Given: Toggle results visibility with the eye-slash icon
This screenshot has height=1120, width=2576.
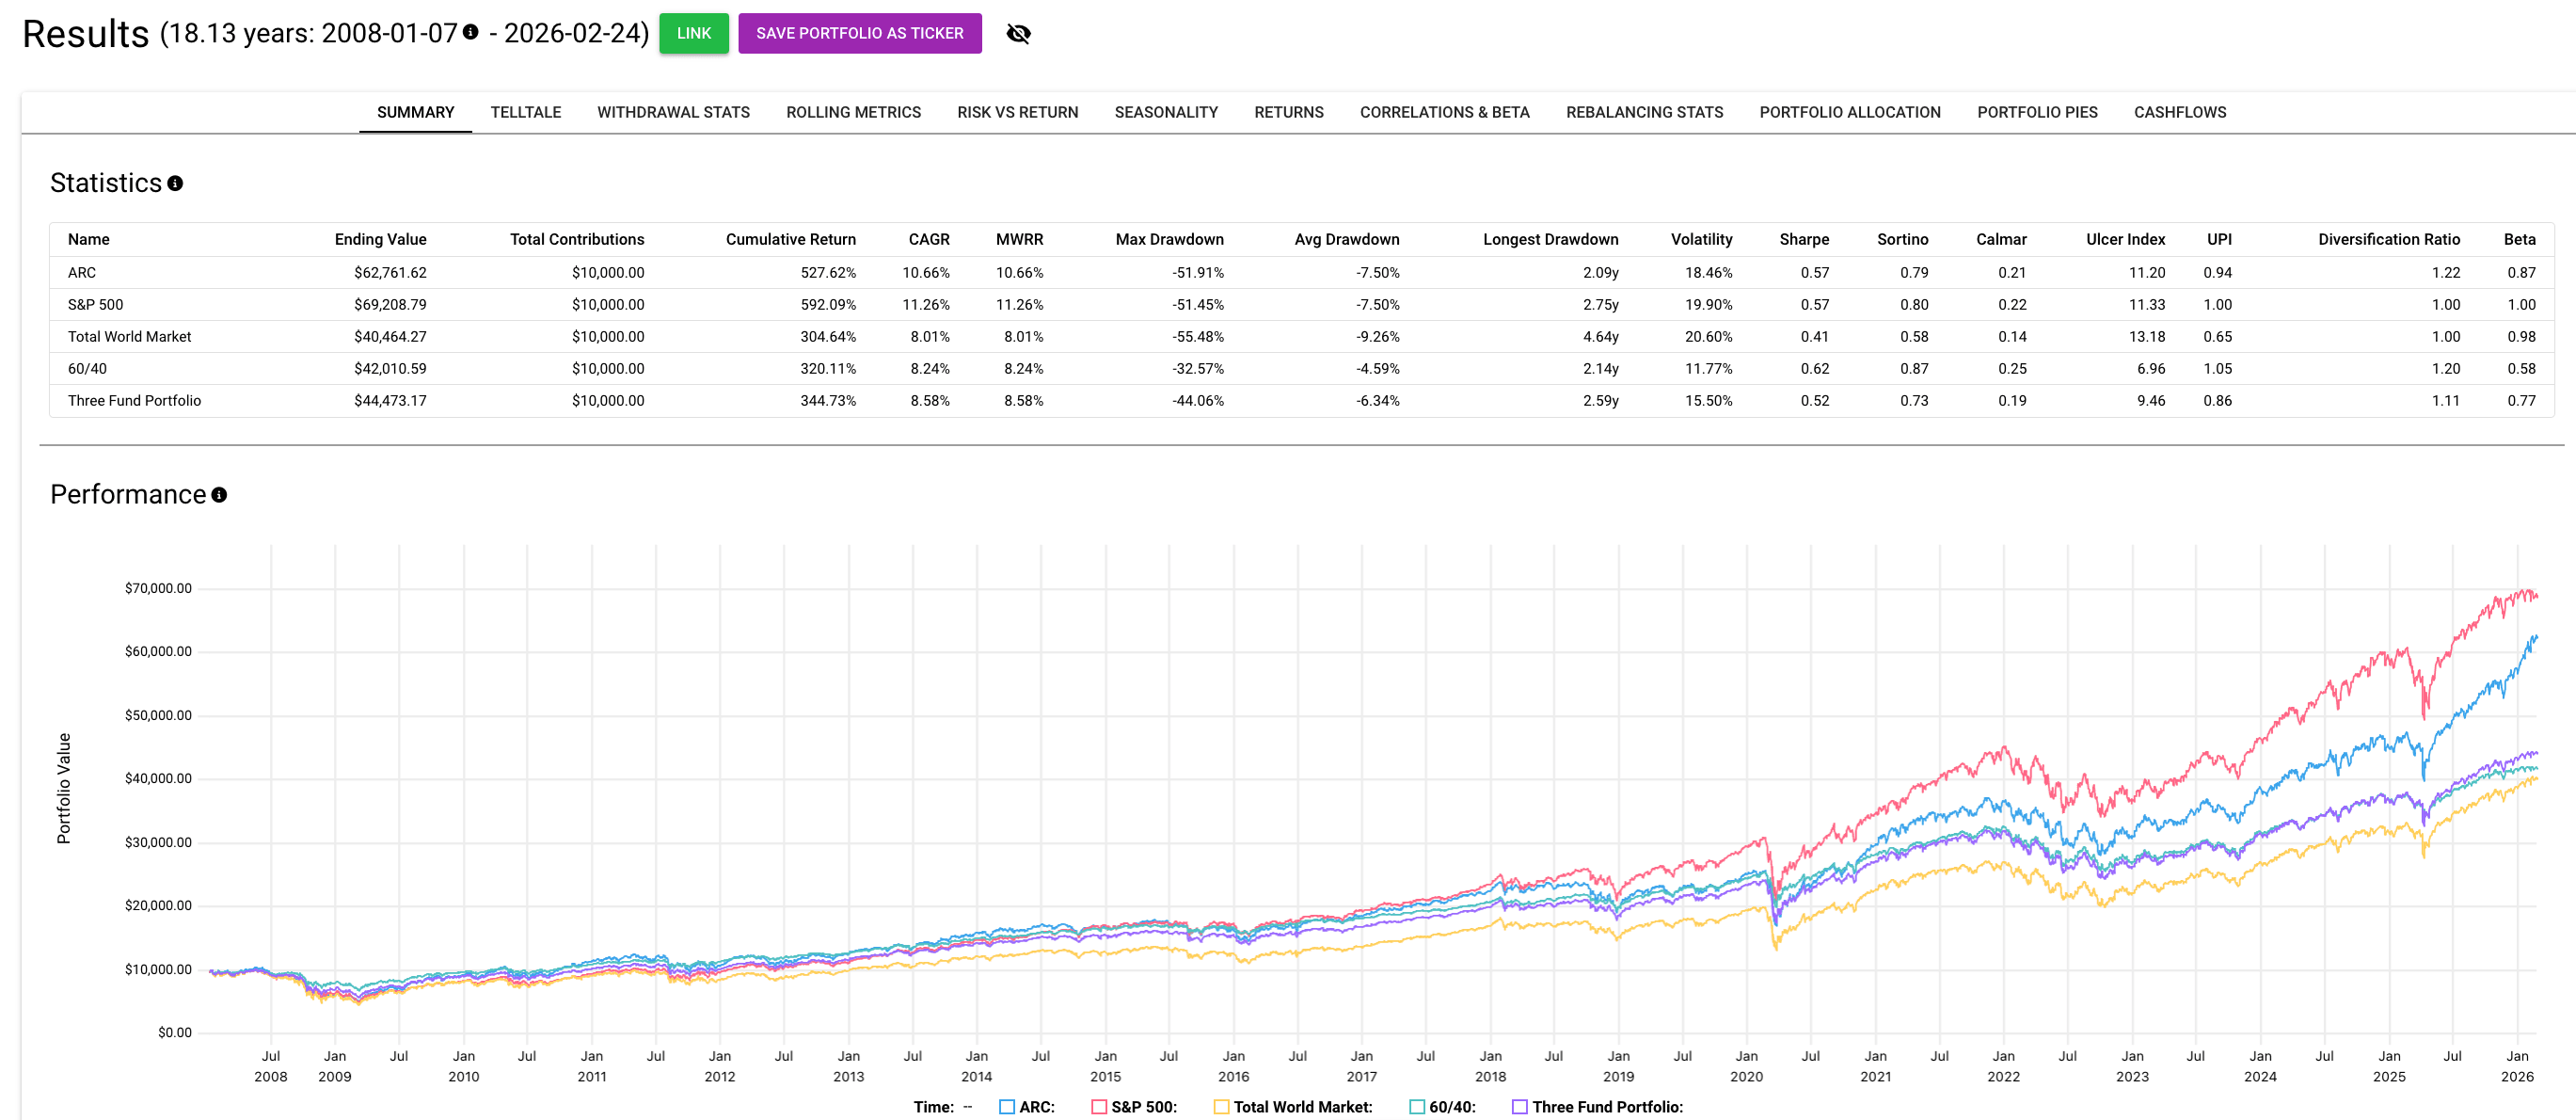Looking at the screenshot, I should pos(1020,33).
